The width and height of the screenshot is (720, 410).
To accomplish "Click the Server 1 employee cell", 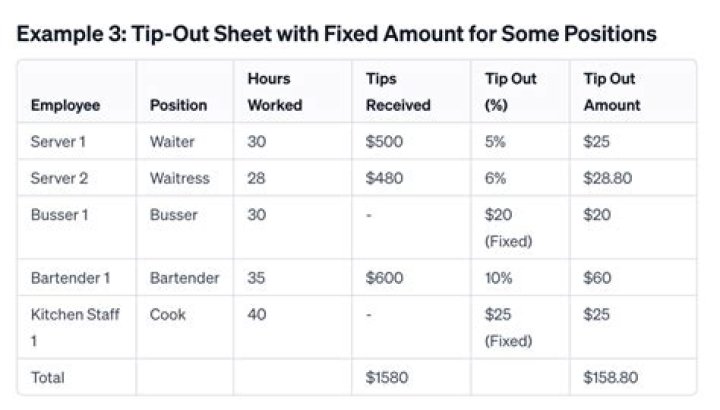I will 58,142.
